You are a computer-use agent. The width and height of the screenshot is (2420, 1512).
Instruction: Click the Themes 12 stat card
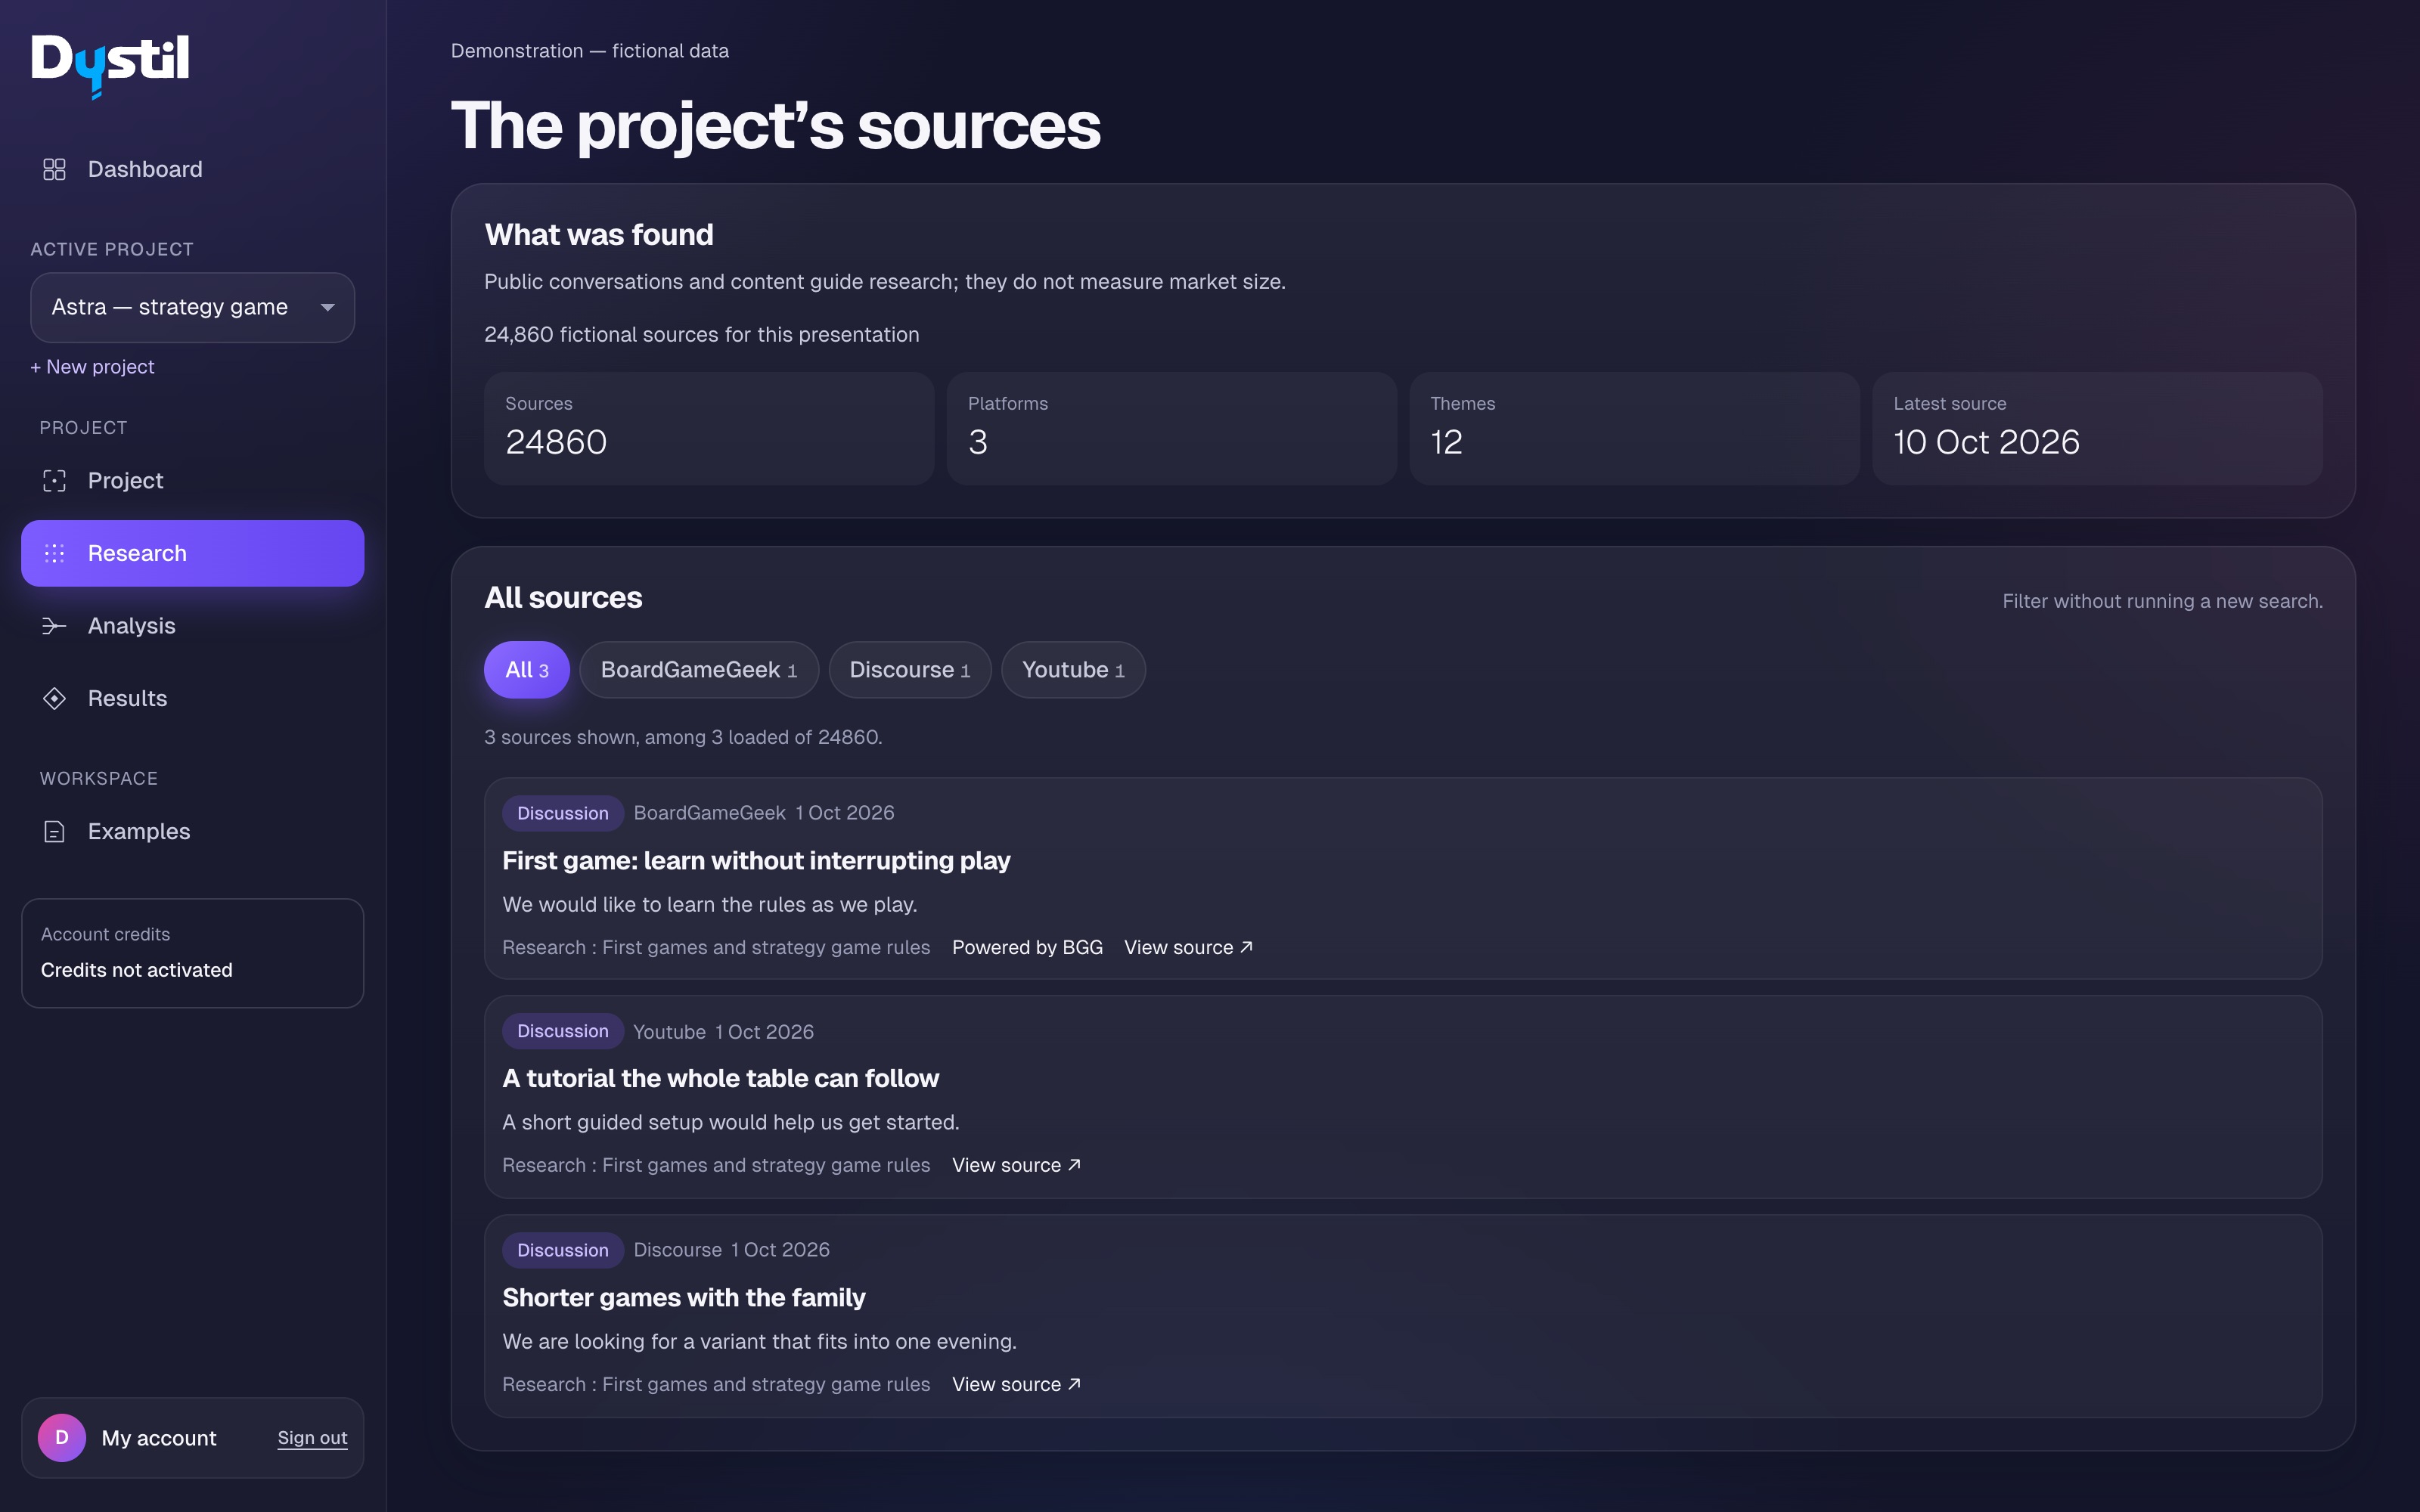pyautogui.click(x=1634, y=429)
